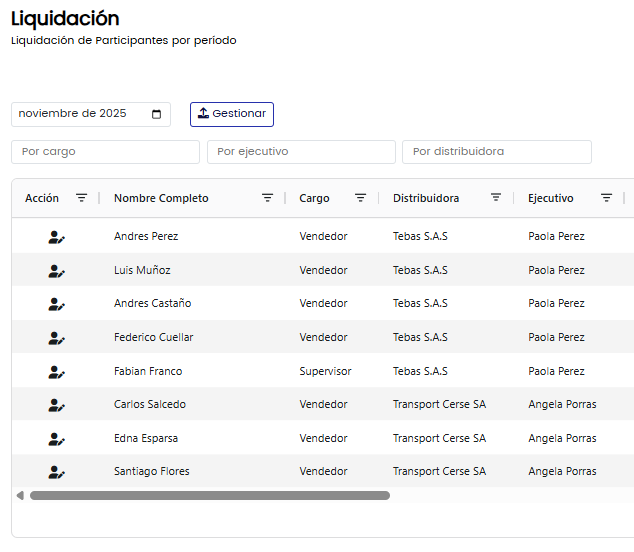Open edit action for Edna Esparsa
The image size is (634, 552).
click(56, 439)
